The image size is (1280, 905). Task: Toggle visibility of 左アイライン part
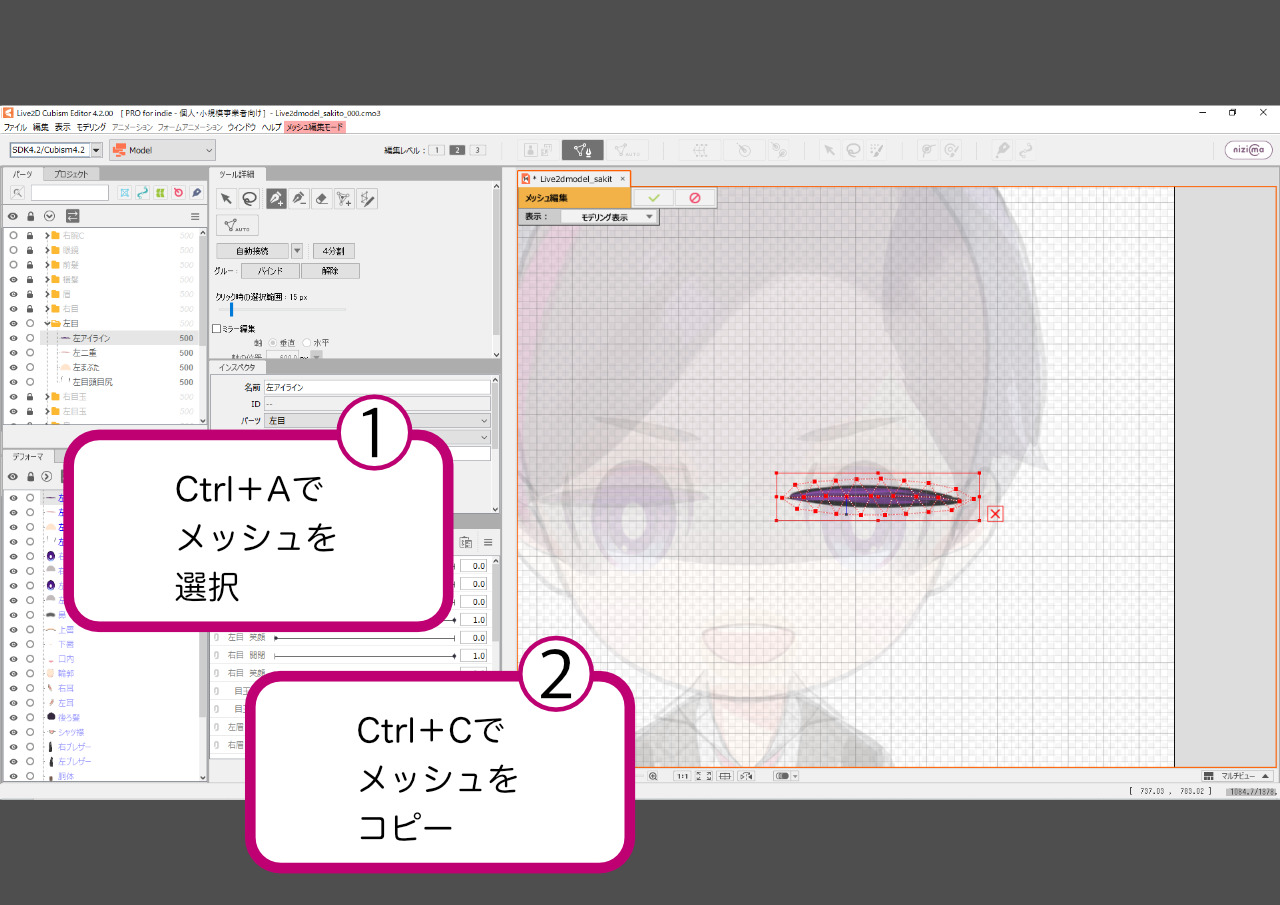13,338
